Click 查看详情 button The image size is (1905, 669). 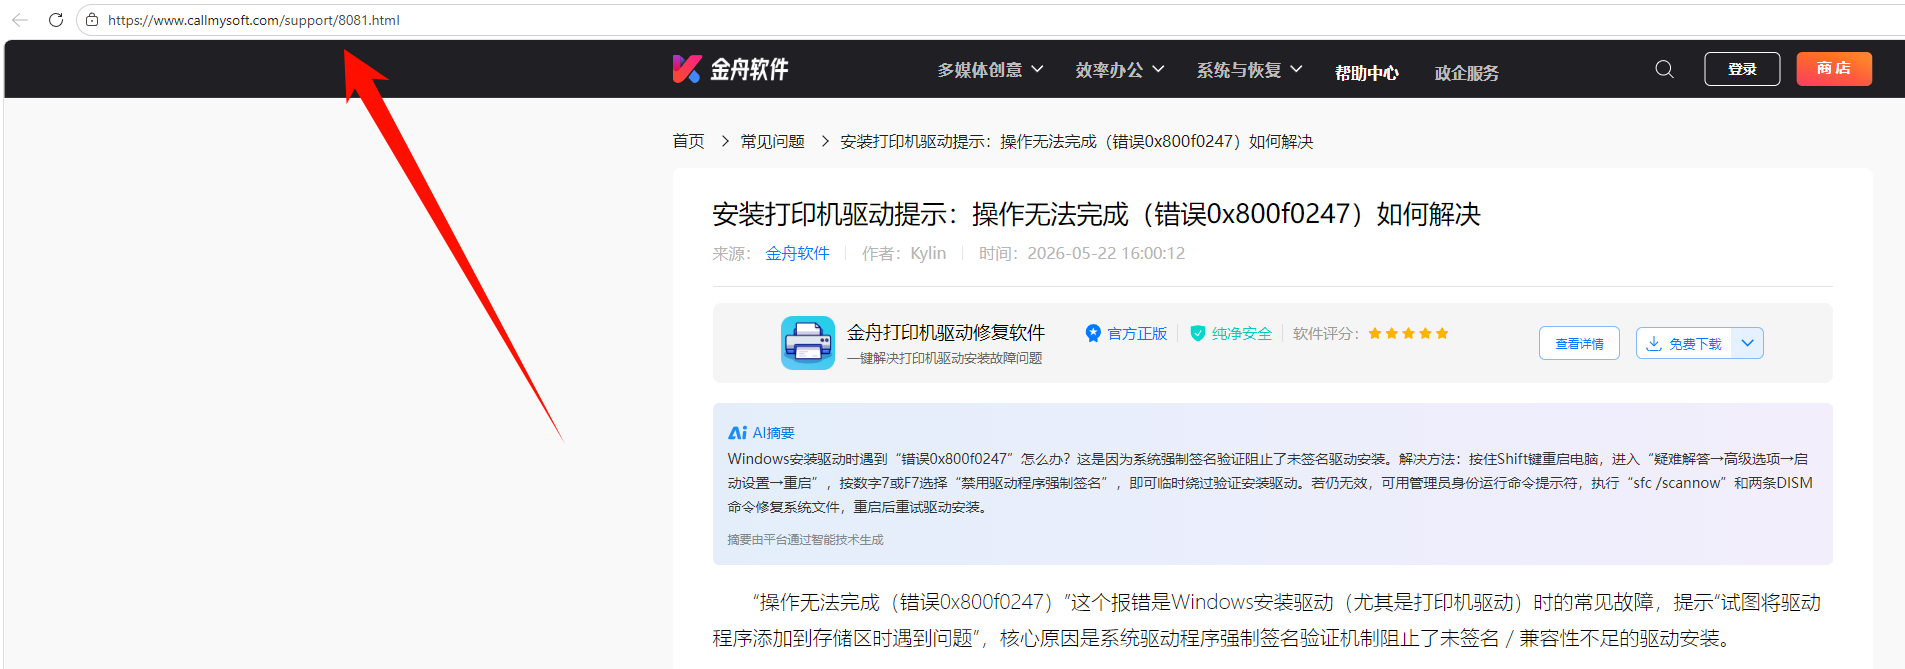1579,343
